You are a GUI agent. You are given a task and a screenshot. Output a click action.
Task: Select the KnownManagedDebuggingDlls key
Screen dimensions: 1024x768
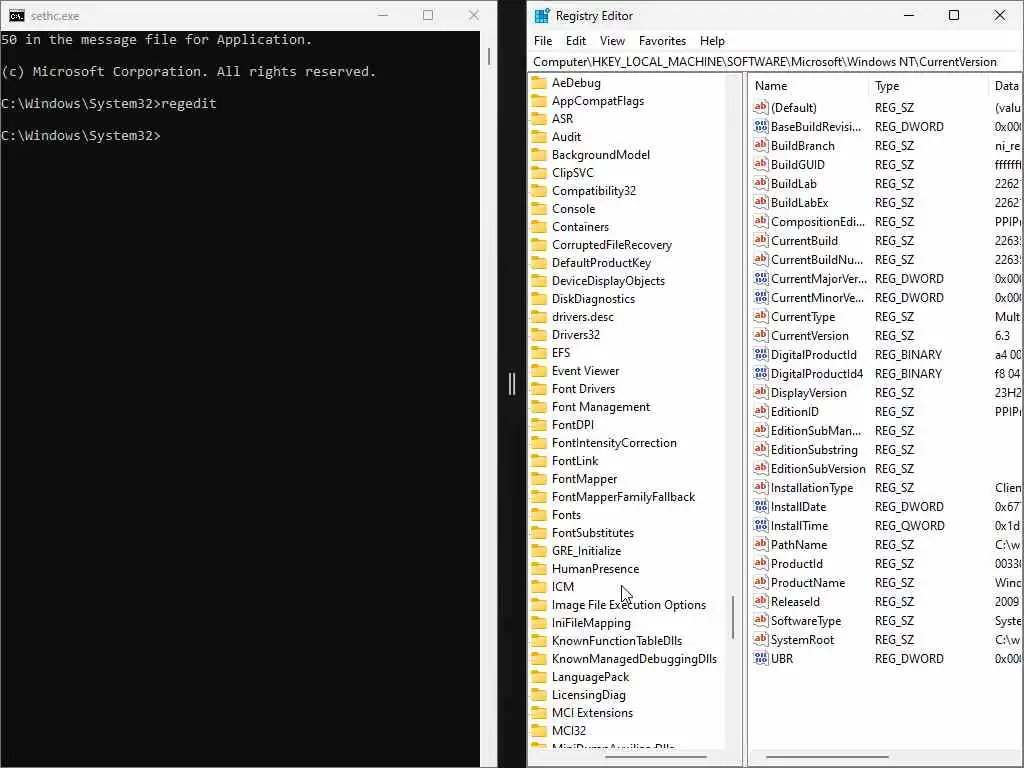[x=634, y=659]
